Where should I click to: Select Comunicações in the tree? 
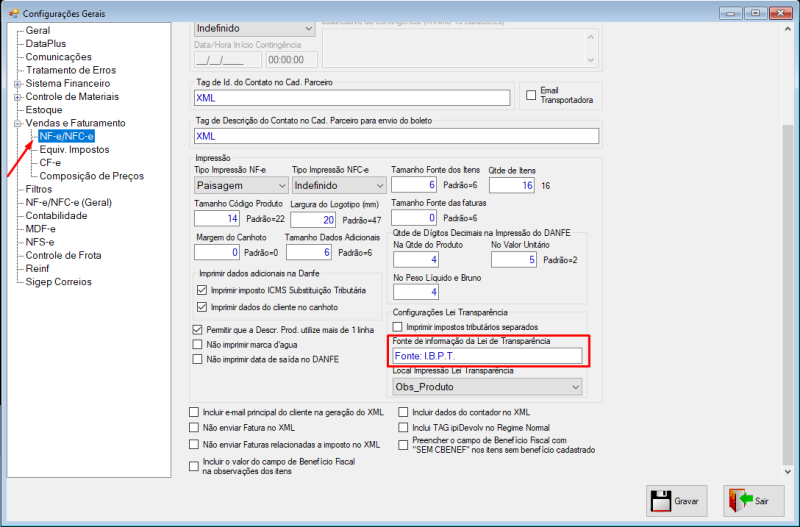tap(59, 57)
